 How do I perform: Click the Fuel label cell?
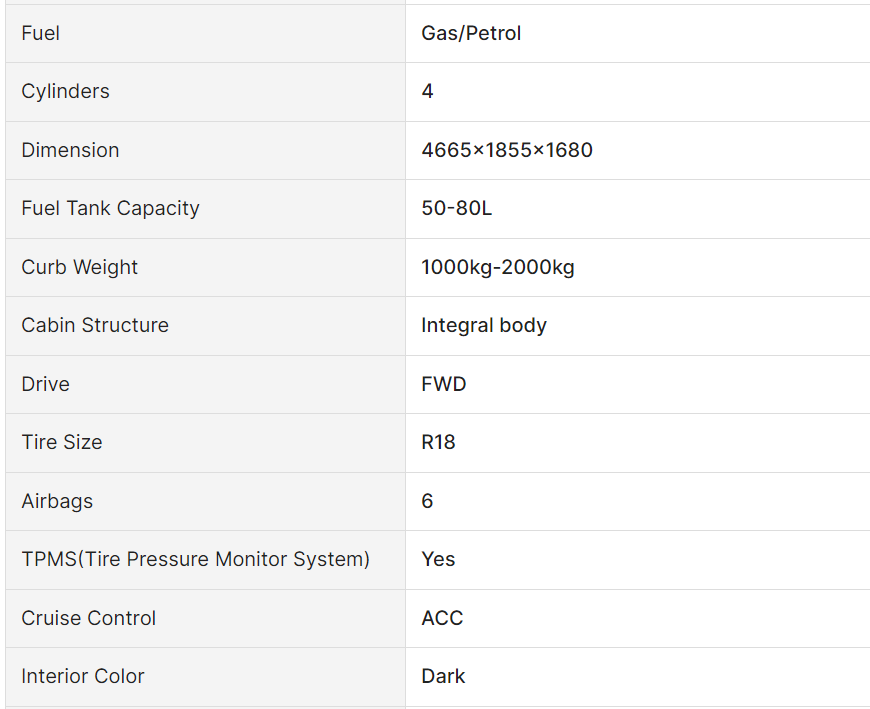pos(41,34)
